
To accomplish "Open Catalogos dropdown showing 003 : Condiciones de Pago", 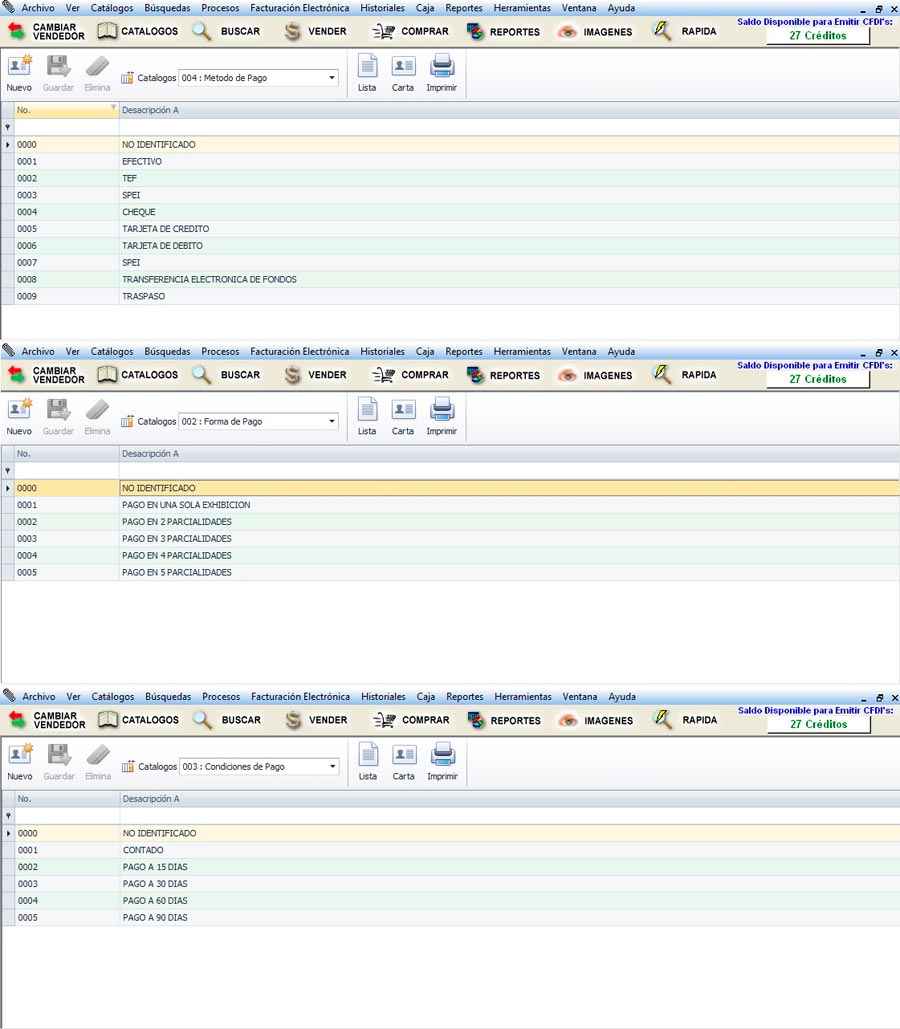I will (x=259, y=766).
